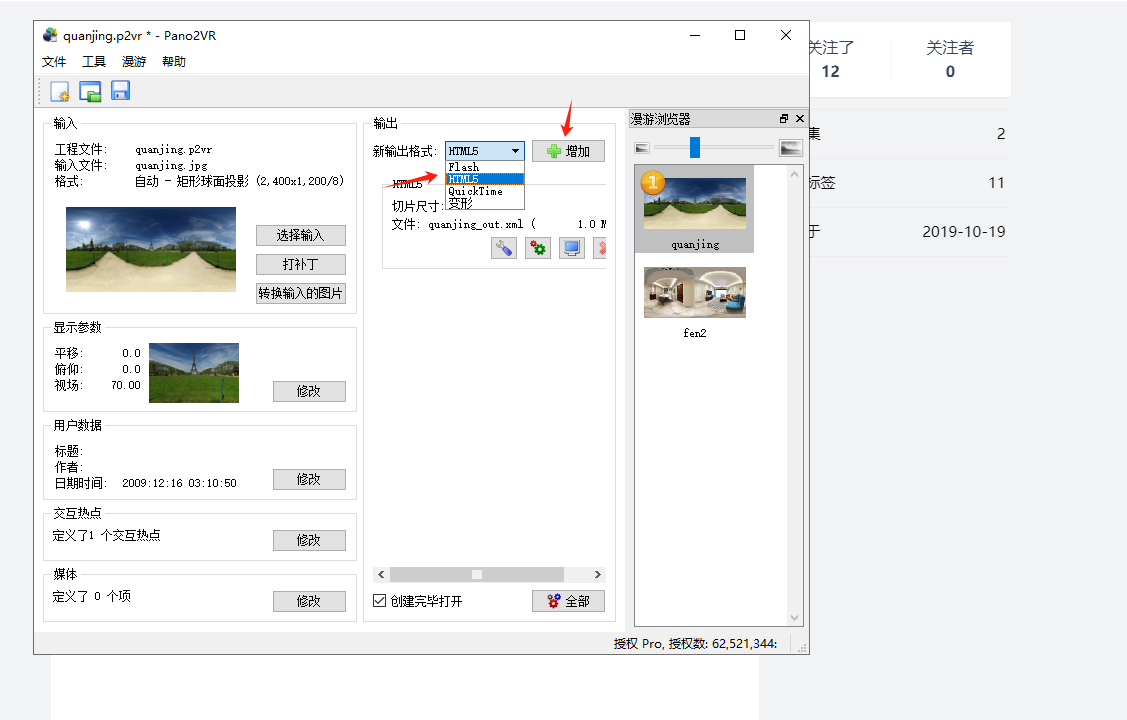
Task: Click the tour browser scroll down arrow
Action: click(794, 618)
